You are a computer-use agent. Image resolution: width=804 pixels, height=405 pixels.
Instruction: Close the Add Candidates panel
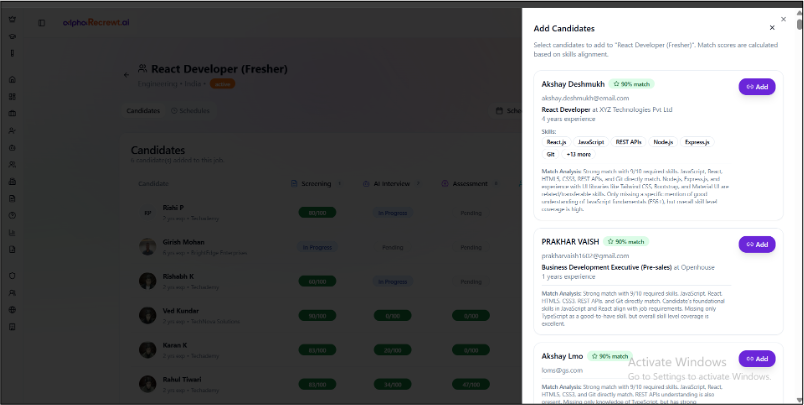pos(772,28)
